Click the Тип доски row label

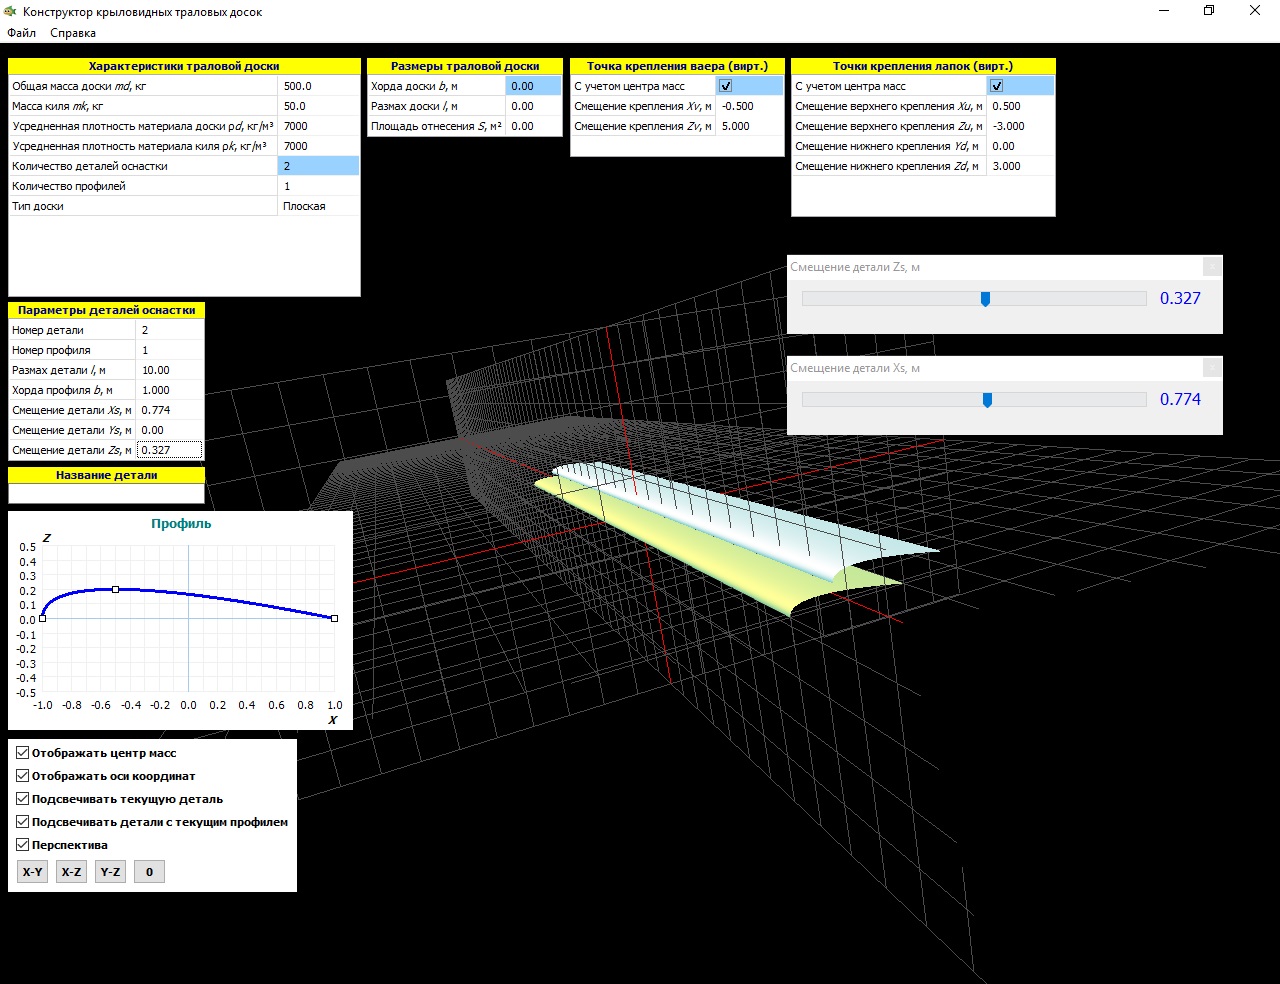tap(38, 206)
